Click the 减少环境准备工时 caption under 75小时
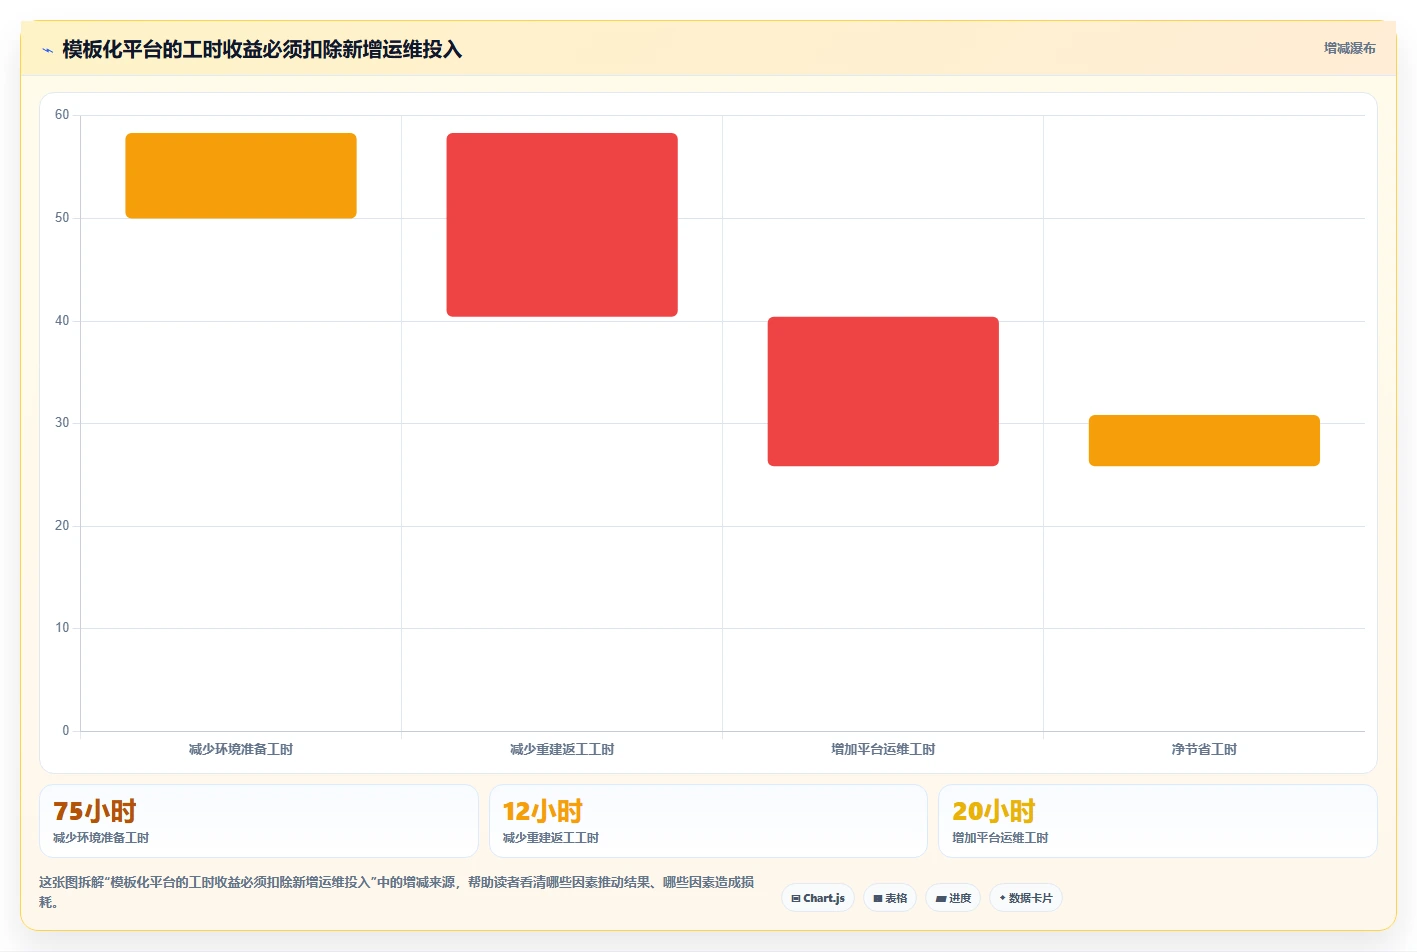 tap(101, 838)
